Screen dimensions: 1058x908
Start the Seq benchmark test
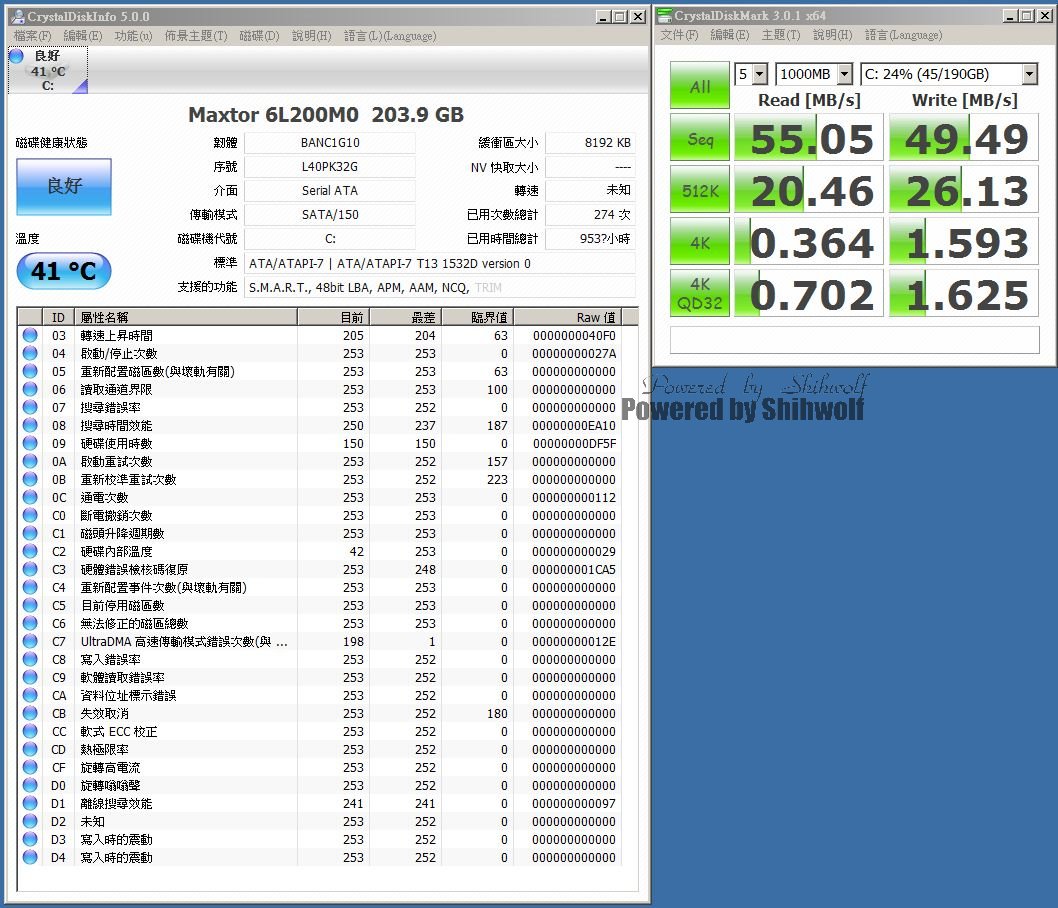[x=700, y=138]
